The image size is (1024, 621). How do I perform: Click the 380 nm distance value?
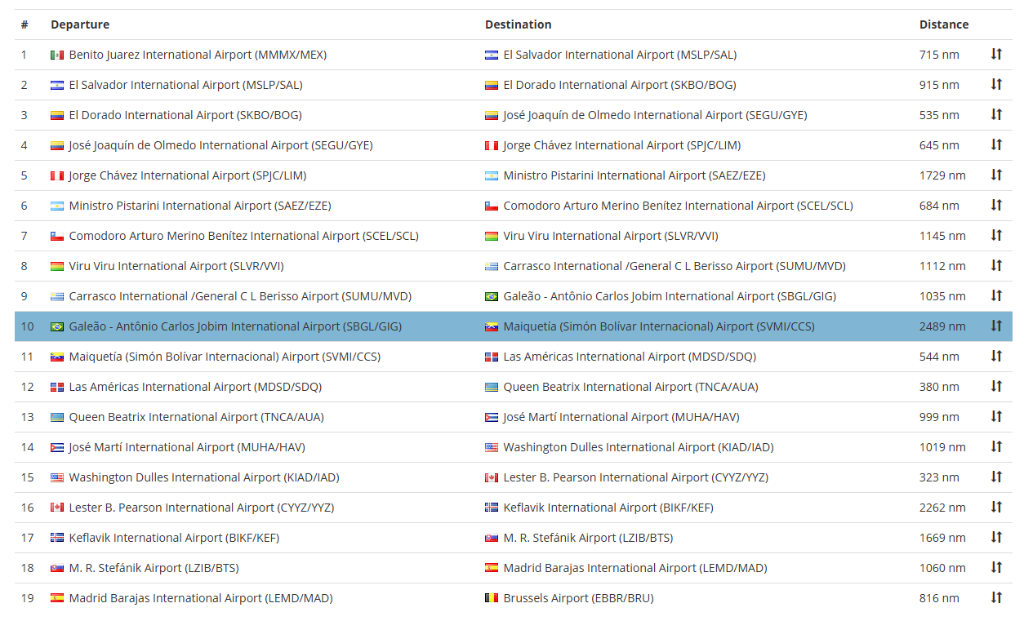tap(939, 387)
